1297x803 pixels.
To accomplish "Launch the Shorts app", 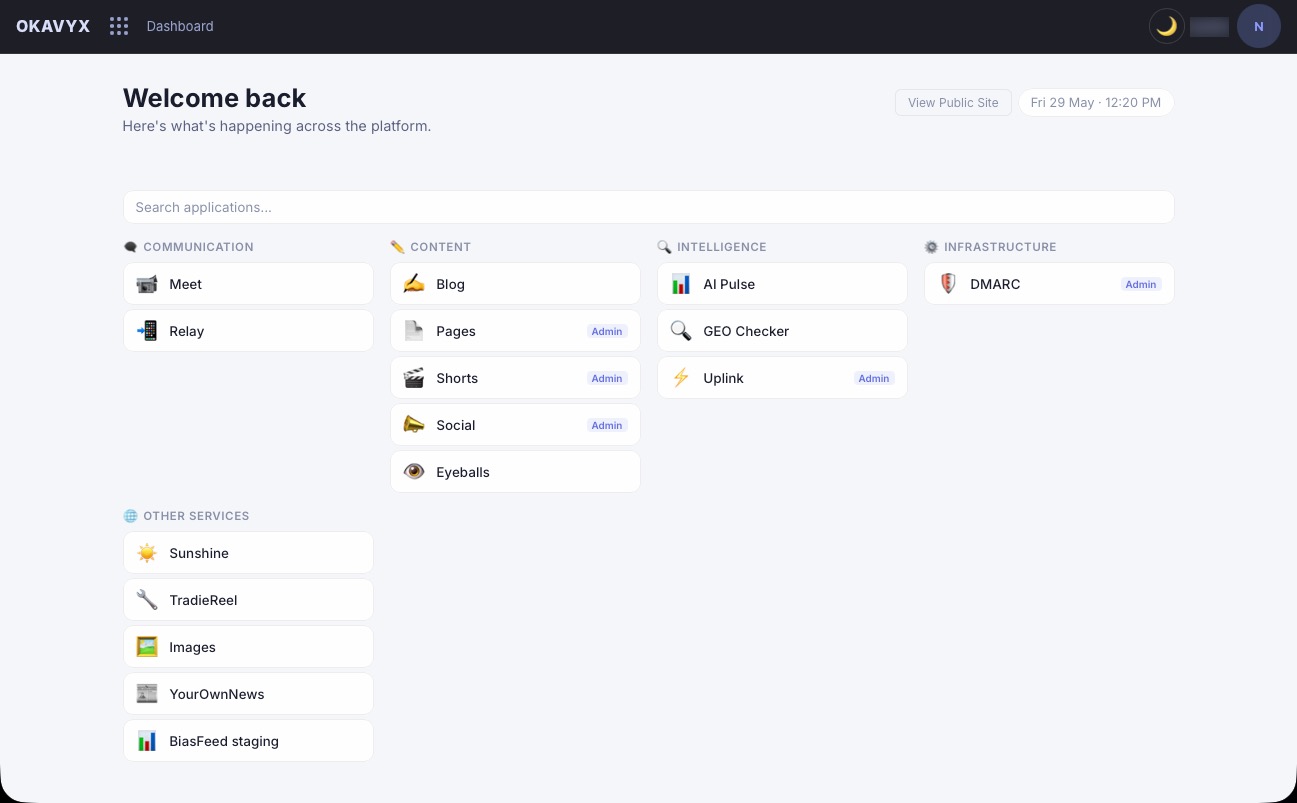I will 515,378.
